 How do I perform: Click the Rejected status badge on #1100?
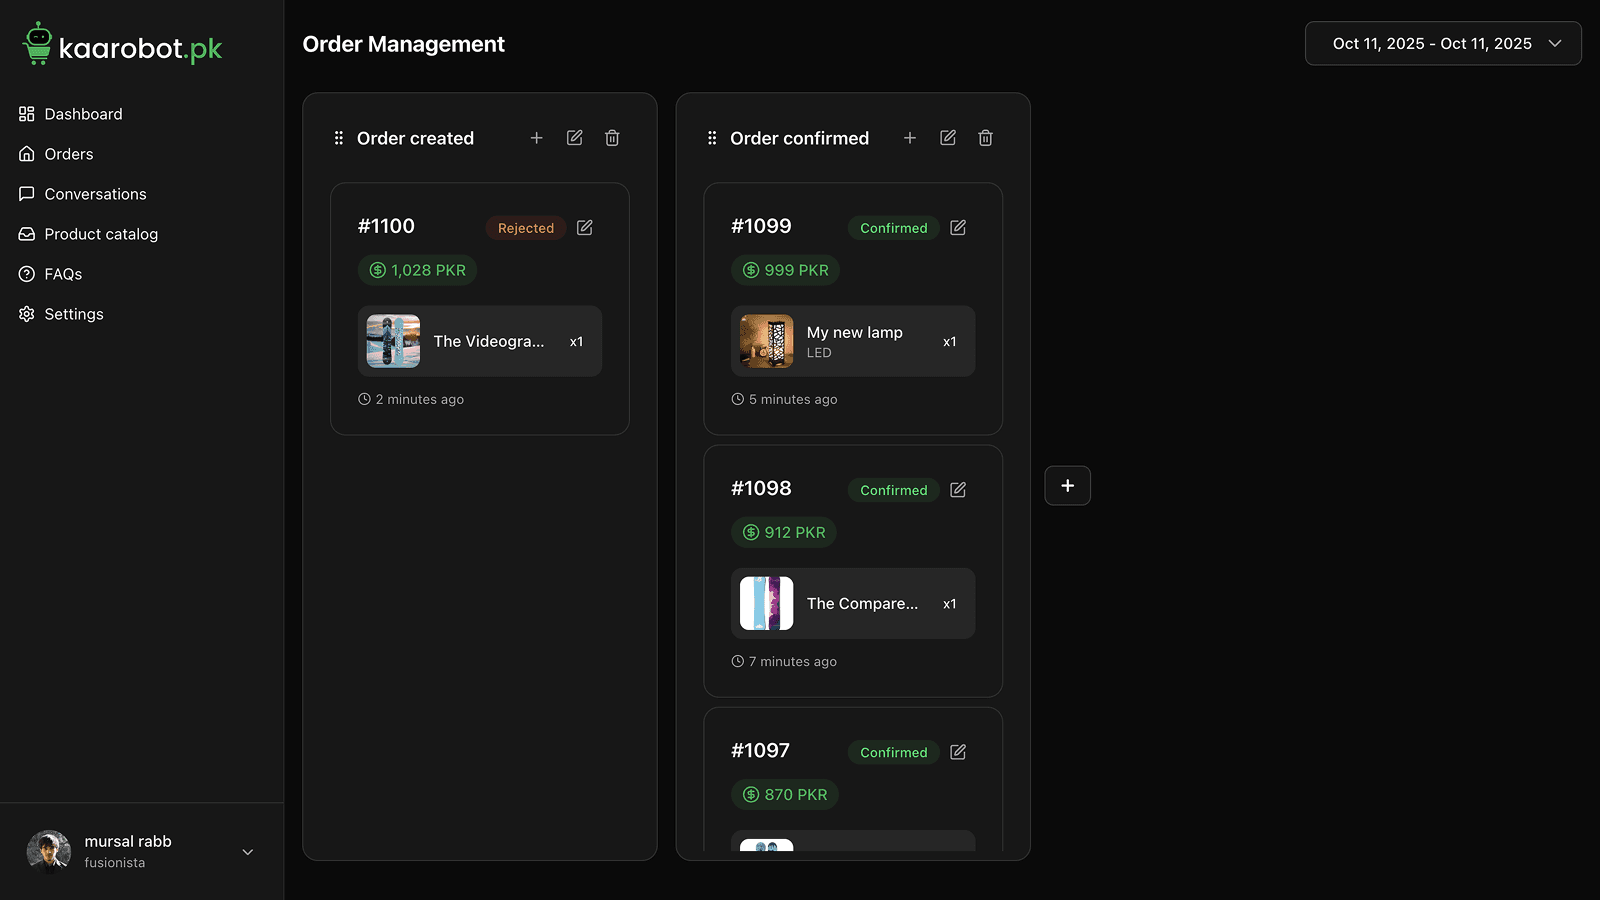[x=526, y=228]
